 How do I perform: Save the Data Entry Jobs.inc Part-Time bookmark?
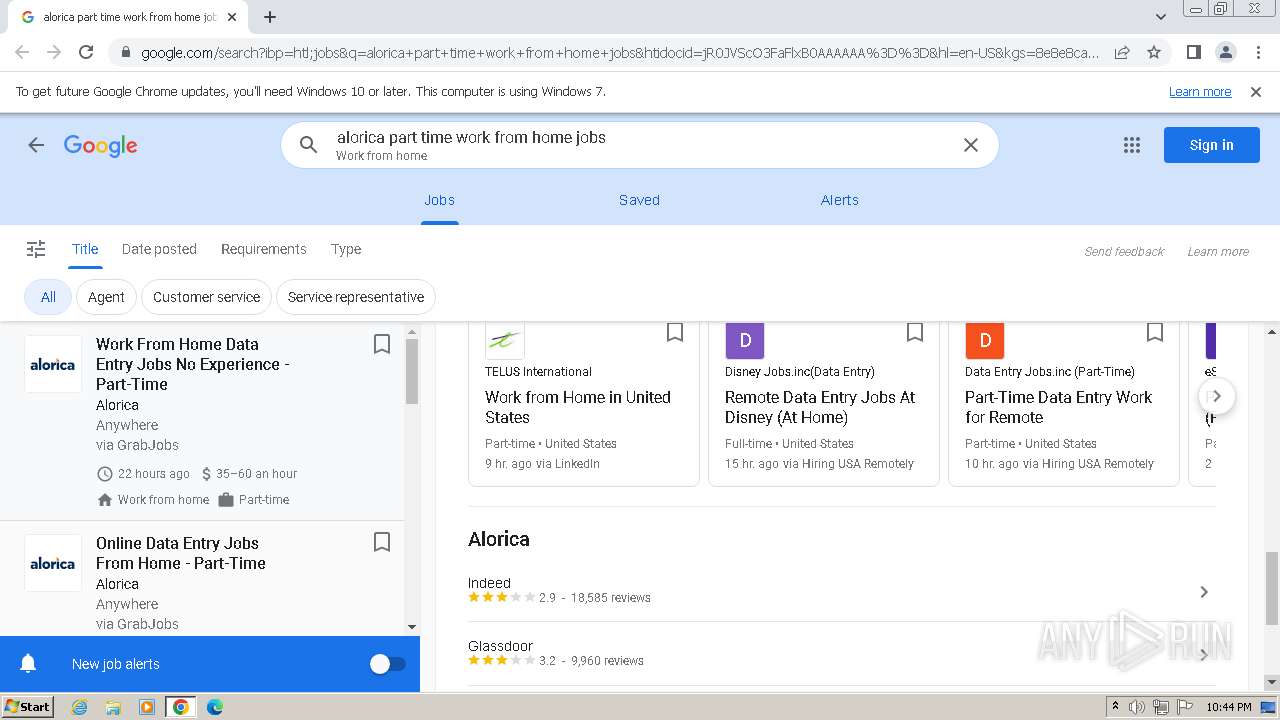[x=1155, y=332]
